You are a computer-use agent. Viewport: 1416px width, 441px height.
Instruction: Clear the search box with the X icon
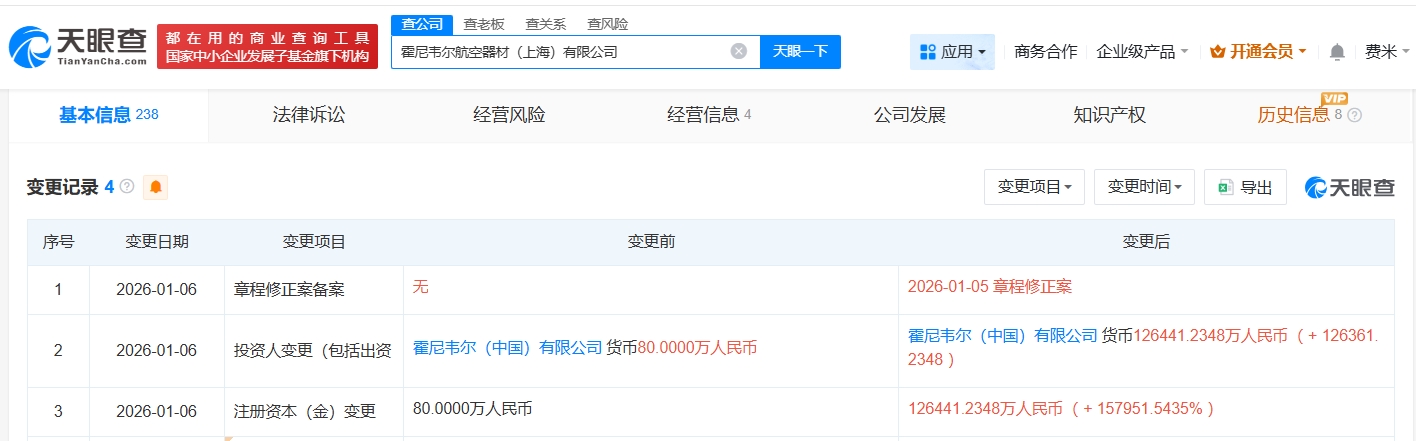738,51
